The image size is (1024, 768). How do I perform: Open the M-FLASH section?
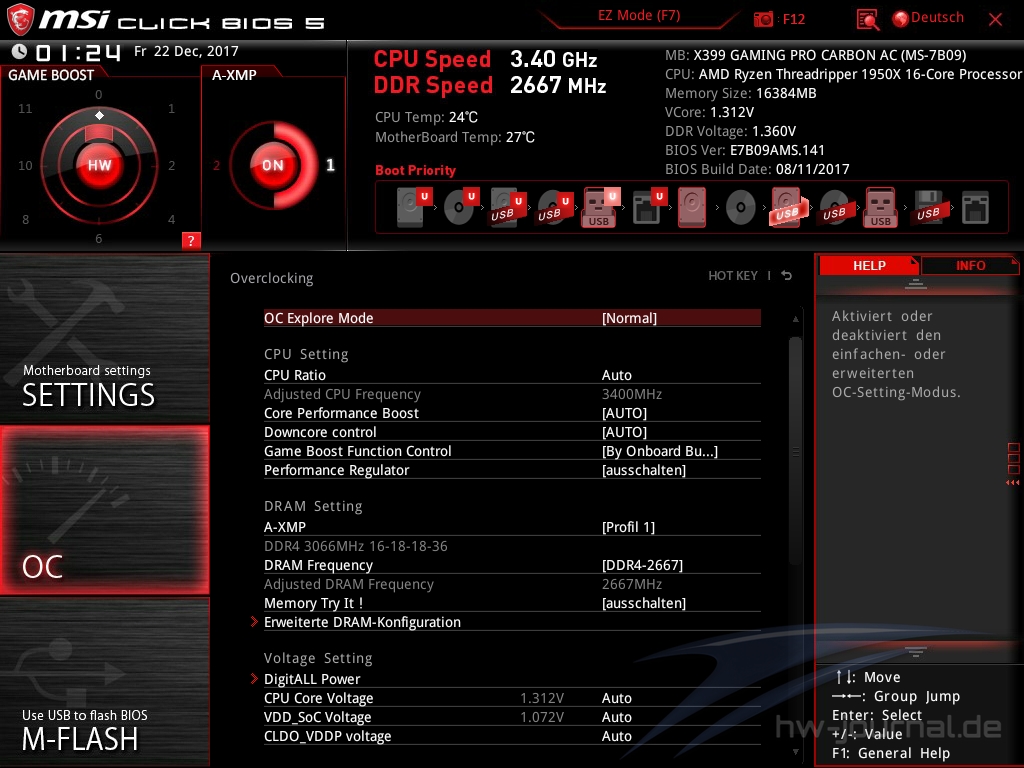pos(104,682)
